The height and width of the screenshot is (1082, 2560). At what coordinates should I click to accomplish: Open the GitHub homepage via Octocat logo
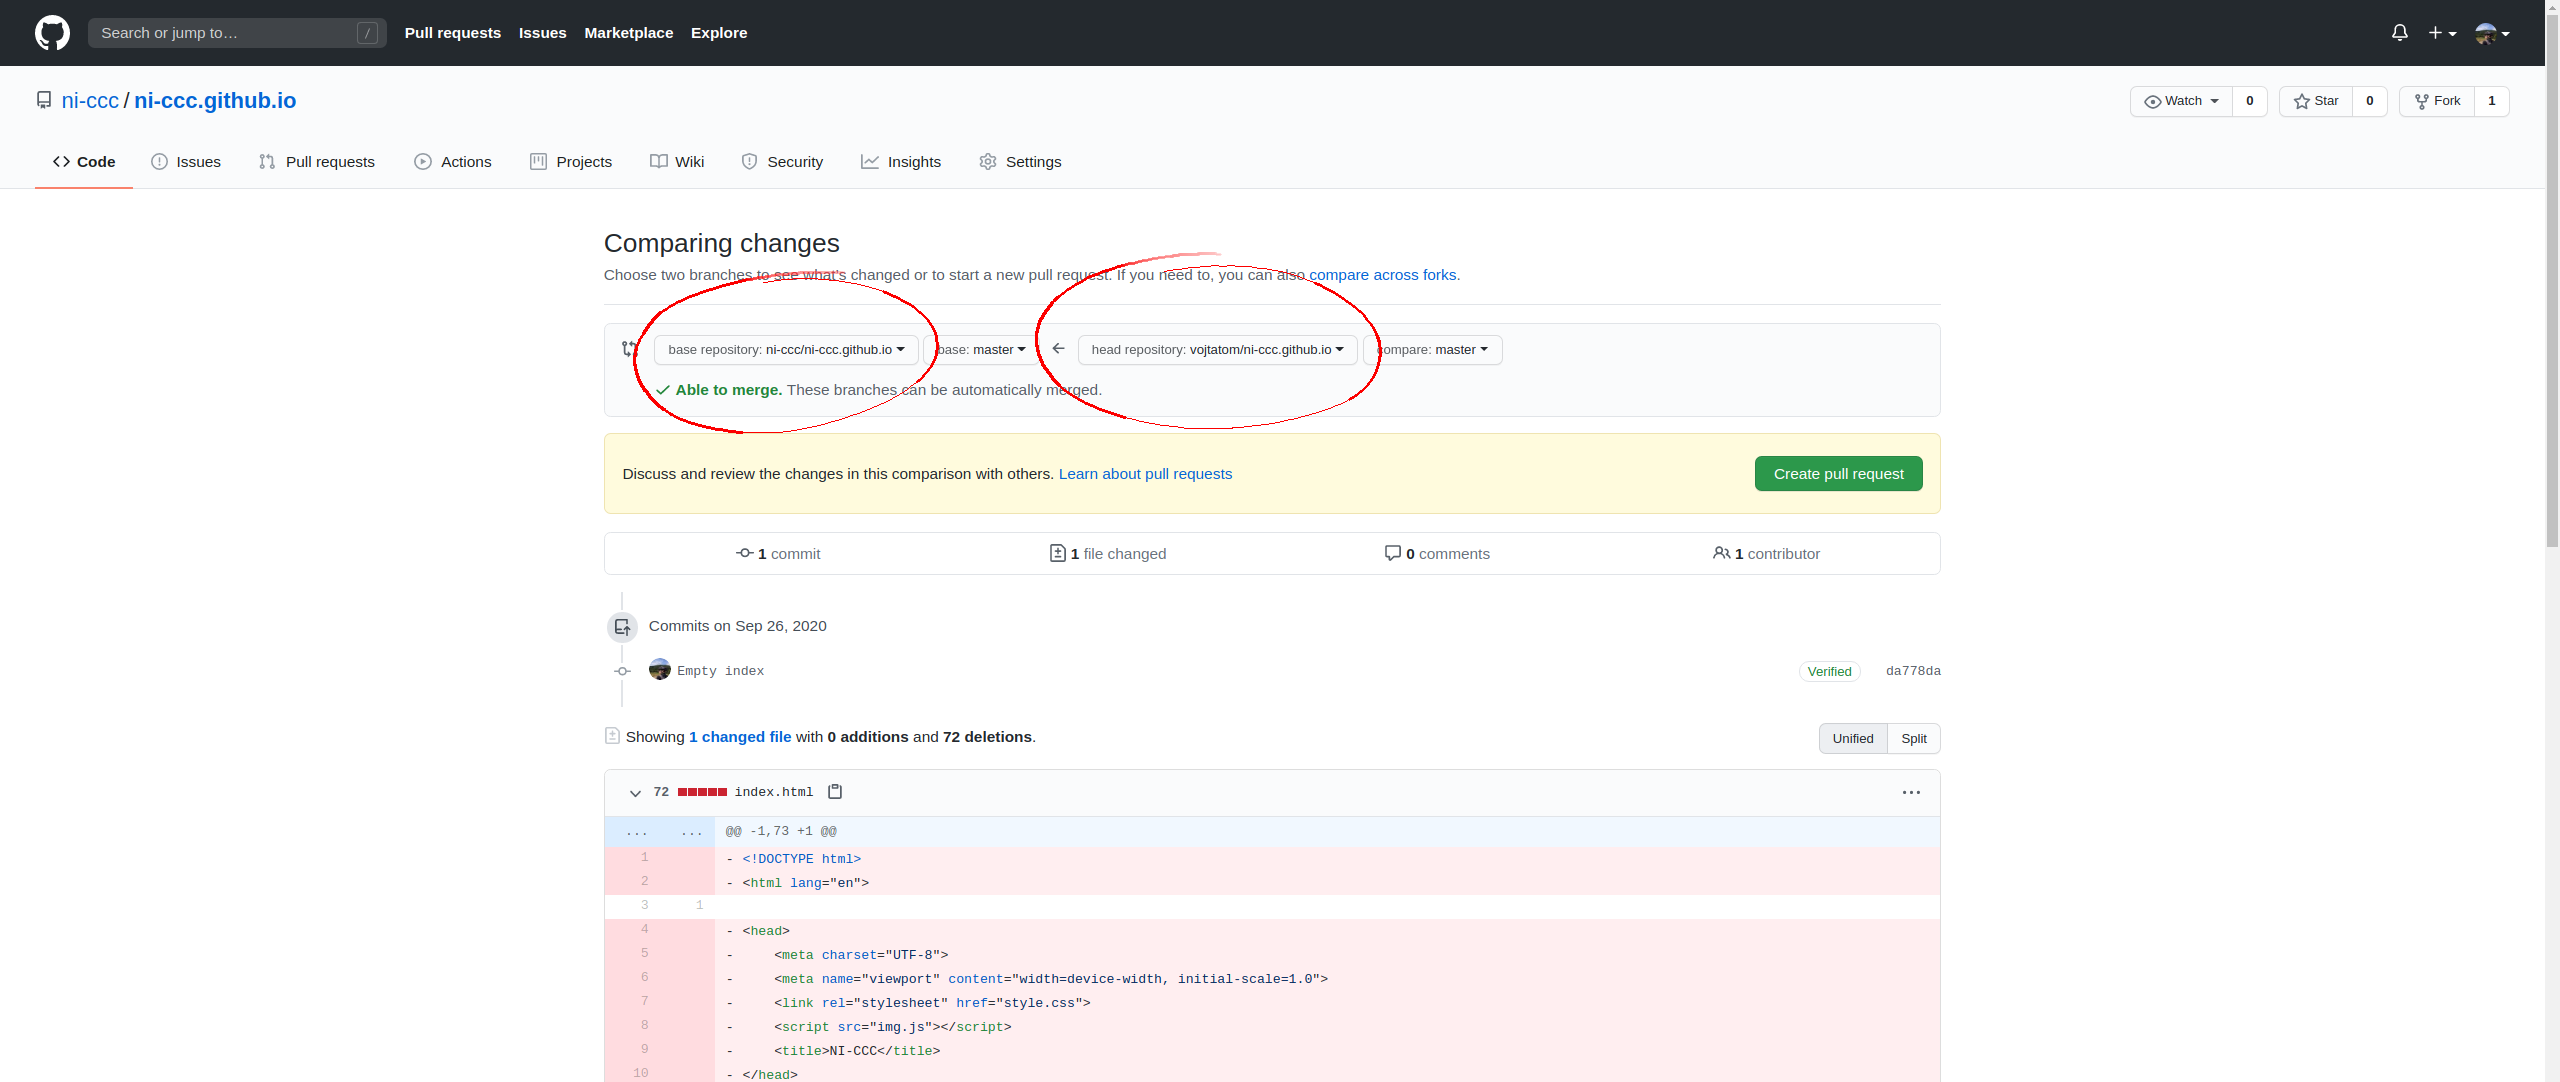tap(52, 33)
